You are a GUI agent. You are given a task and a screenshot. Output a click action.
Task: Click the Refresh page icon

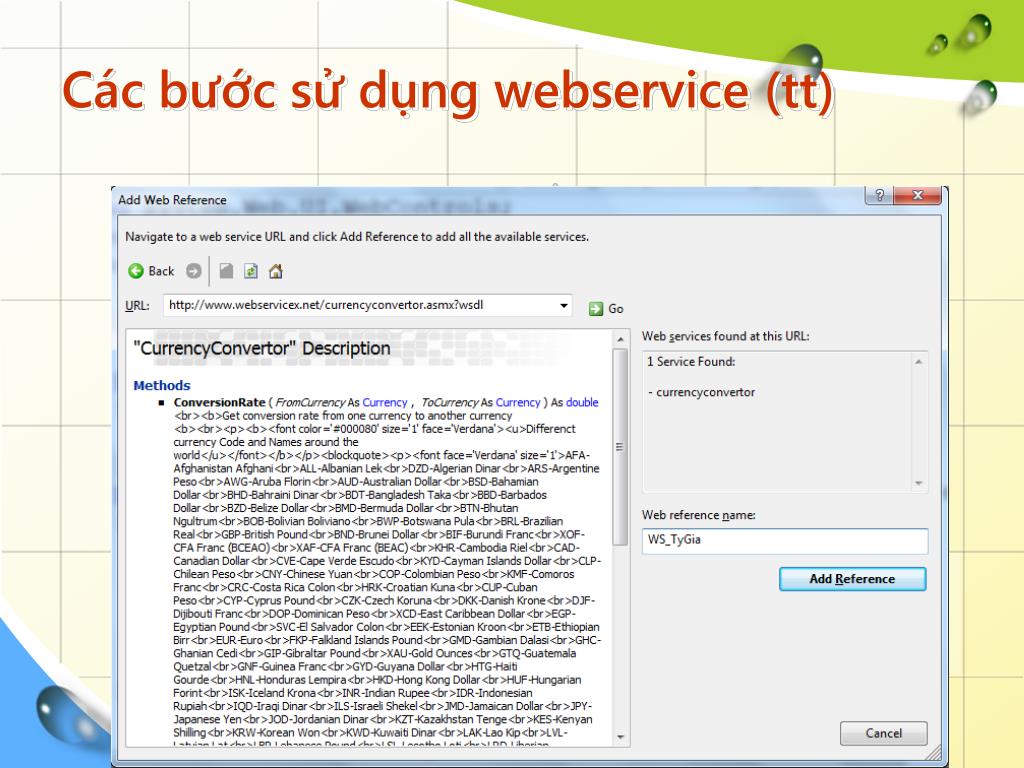[251, 271]
